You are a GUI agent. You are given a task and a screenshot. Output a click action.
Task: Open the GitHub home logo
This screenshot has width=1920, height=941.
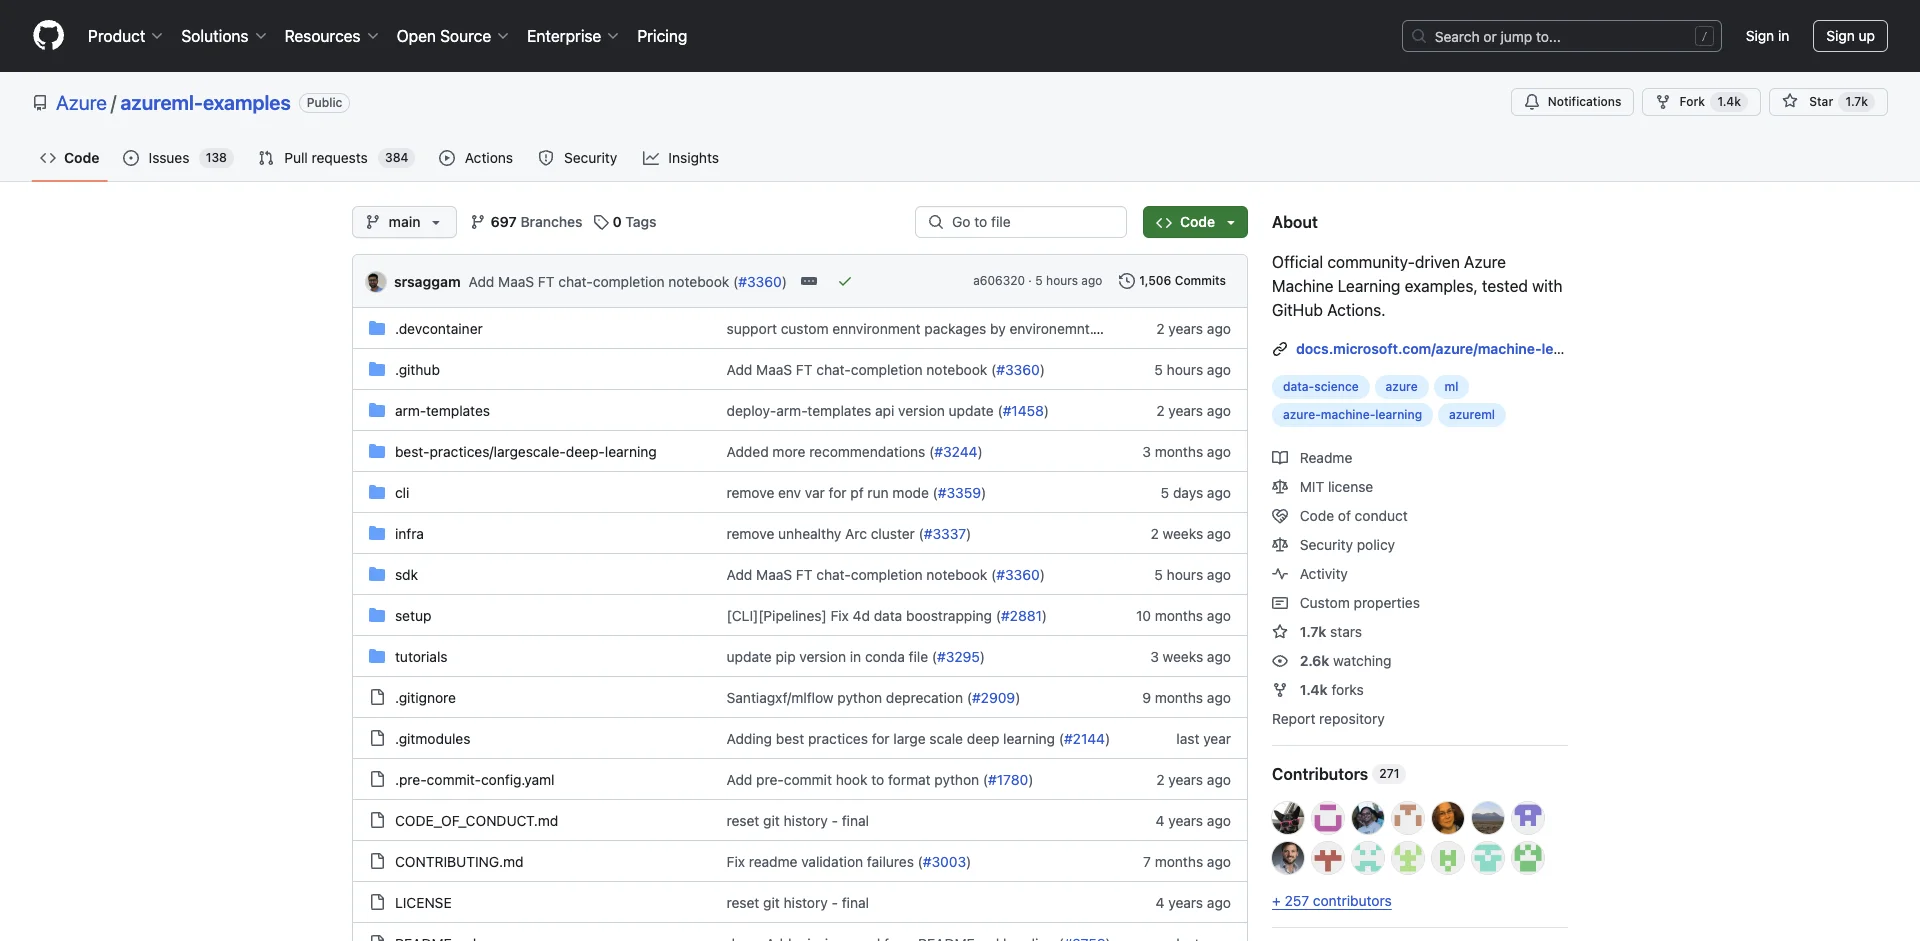[x=48, y=36]
